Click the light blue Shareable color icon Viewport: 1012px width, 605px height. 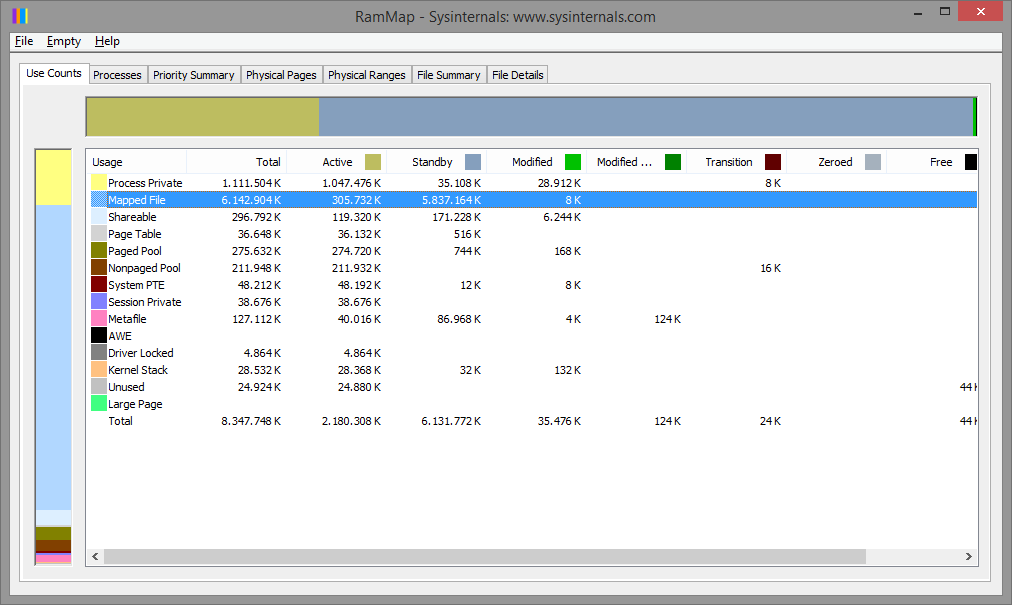pyautogui.click(x=99, y=217)
